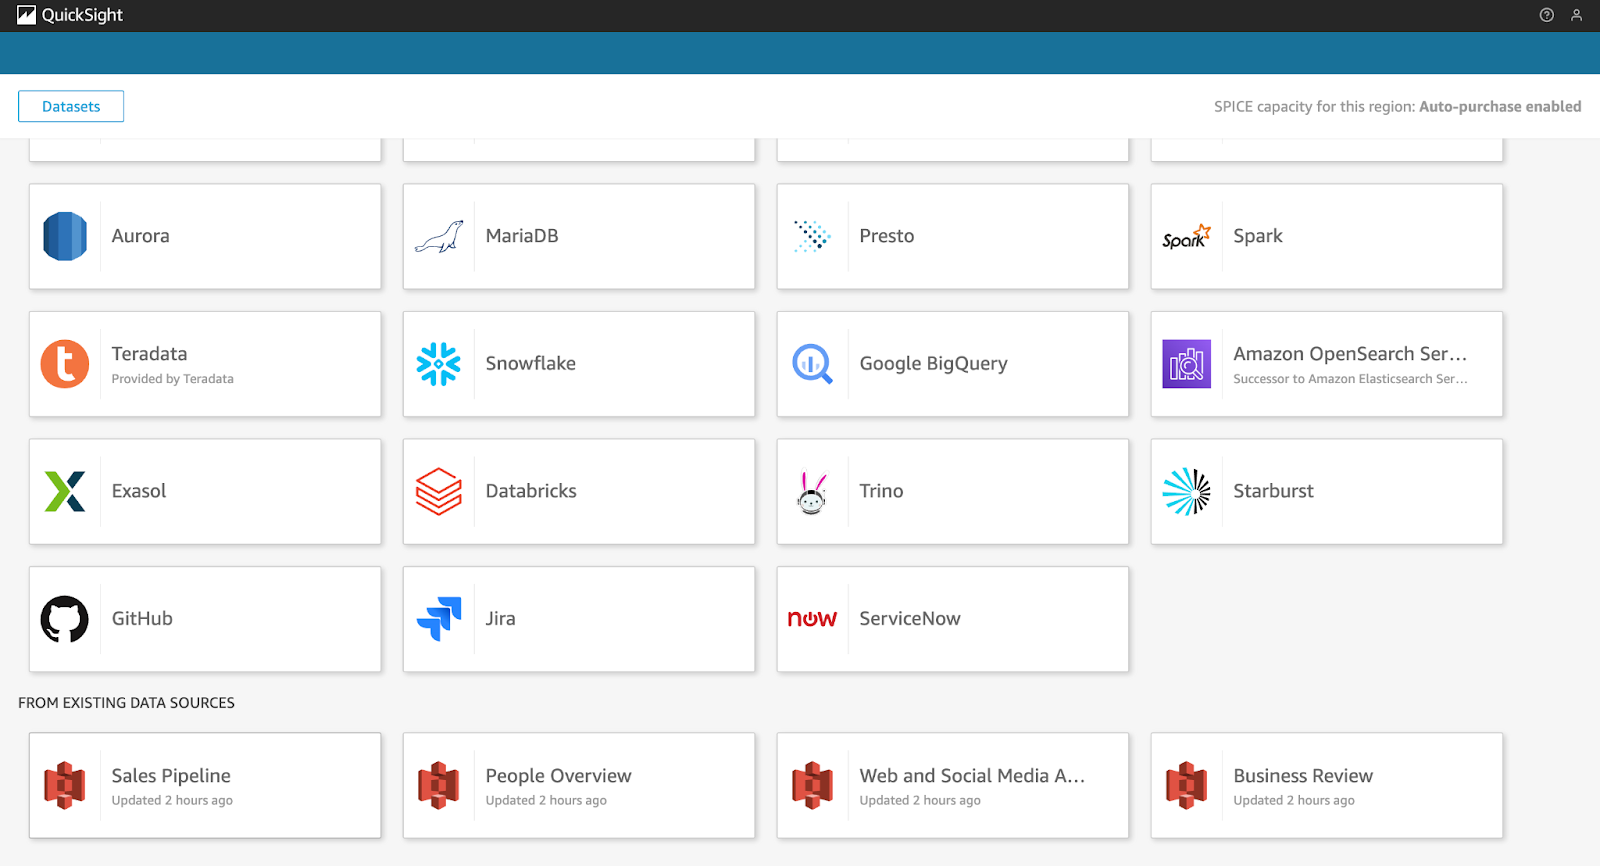Click the Aurora database icon
This screenshot has width=1600, height=866.
[x=65, y=236]
